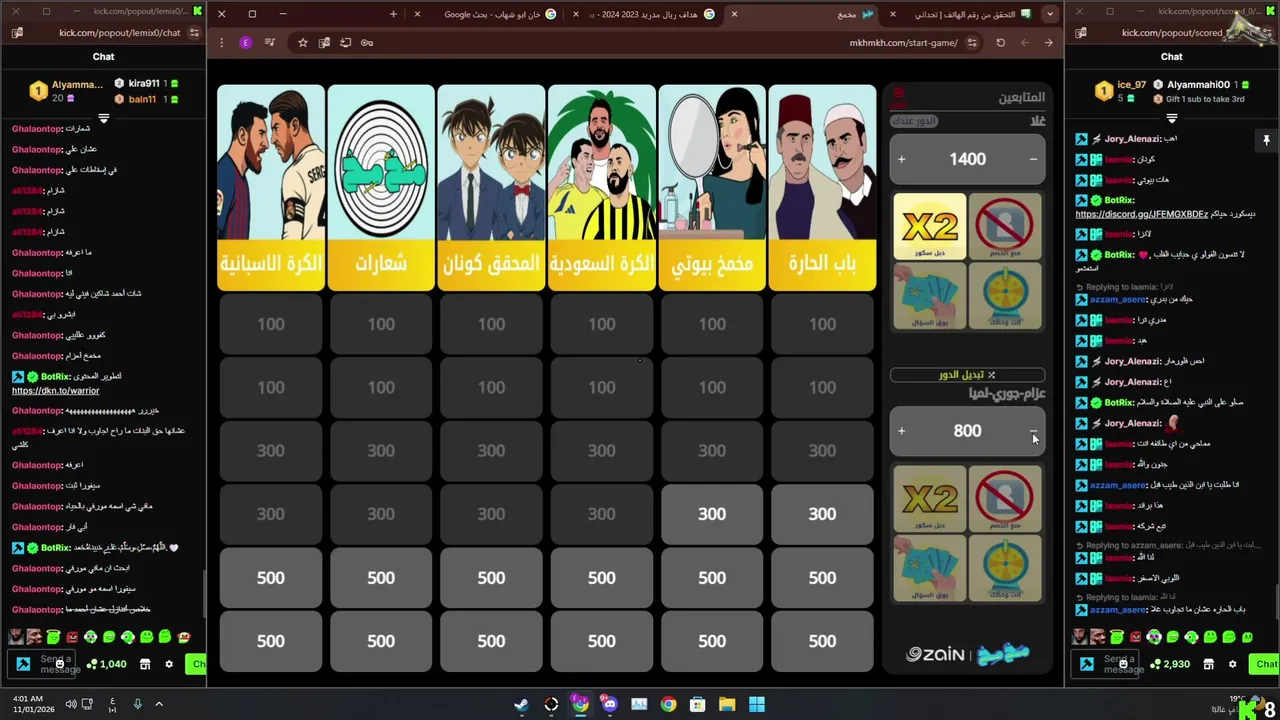Viewport: 1280px width, 720px height.
Task: Decrease غلا team score of 1400
Action: (1033, 159)
